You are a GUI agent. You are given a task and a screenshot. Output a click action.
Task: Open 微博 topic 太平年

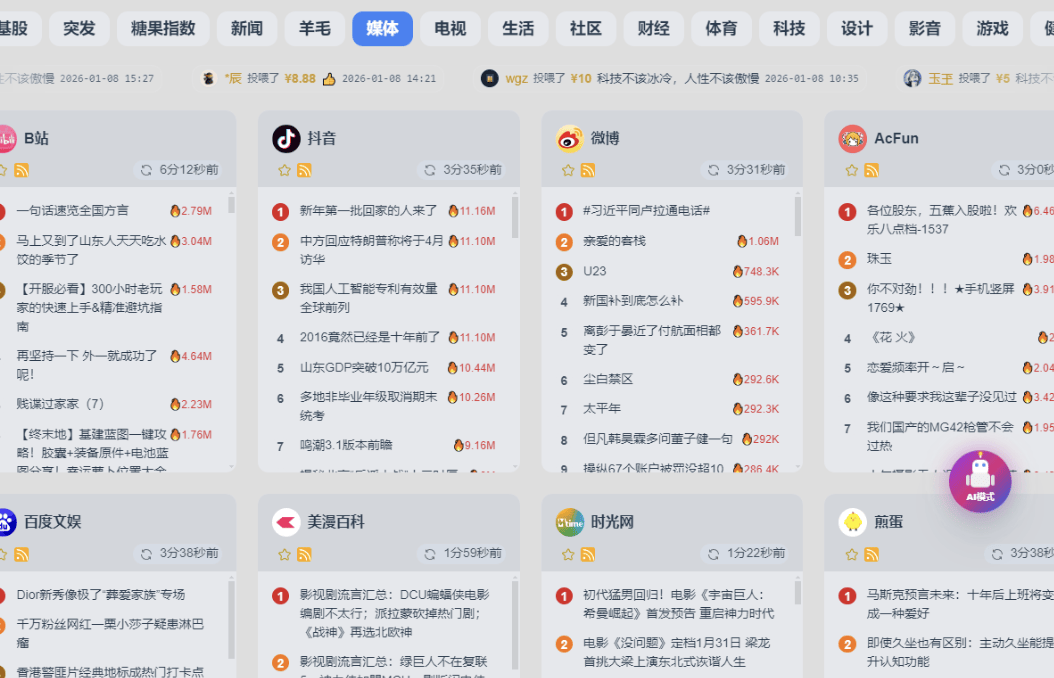[602, 409]
